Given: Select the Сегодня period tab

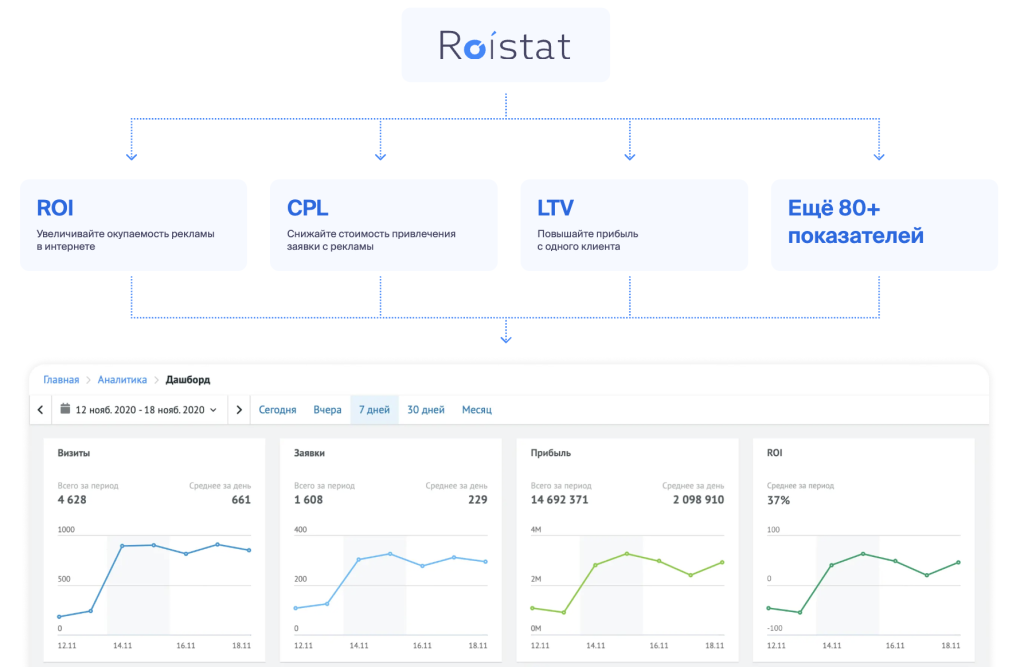Looking at the screenshot, I should coord(277,410).
